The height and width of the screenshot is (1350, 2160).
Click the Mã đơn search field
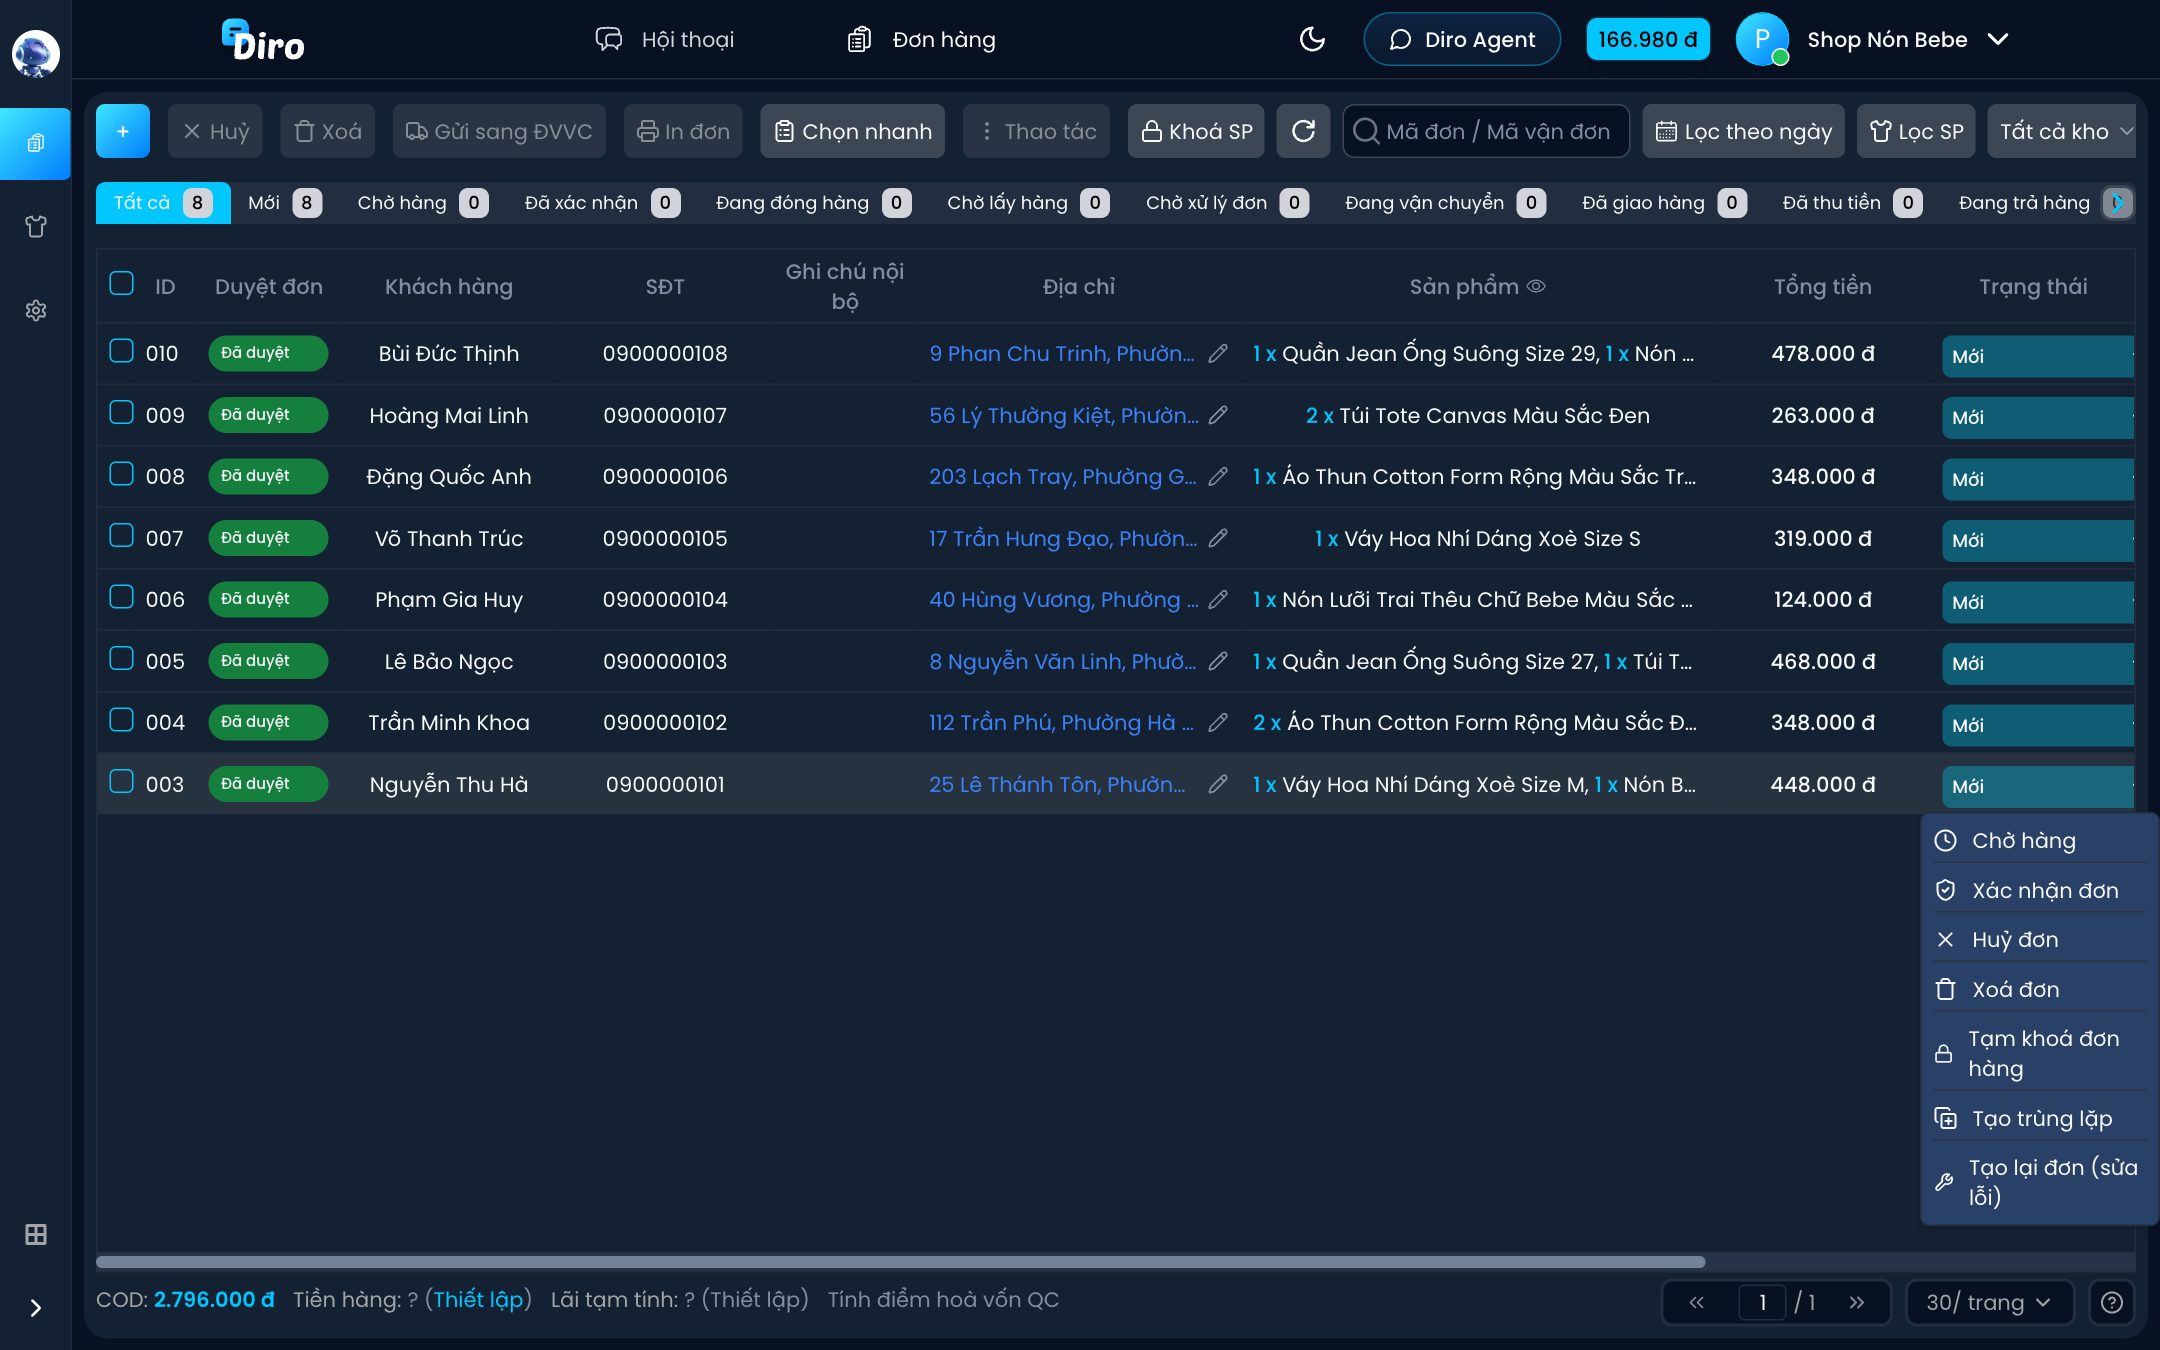[1486, 131]
